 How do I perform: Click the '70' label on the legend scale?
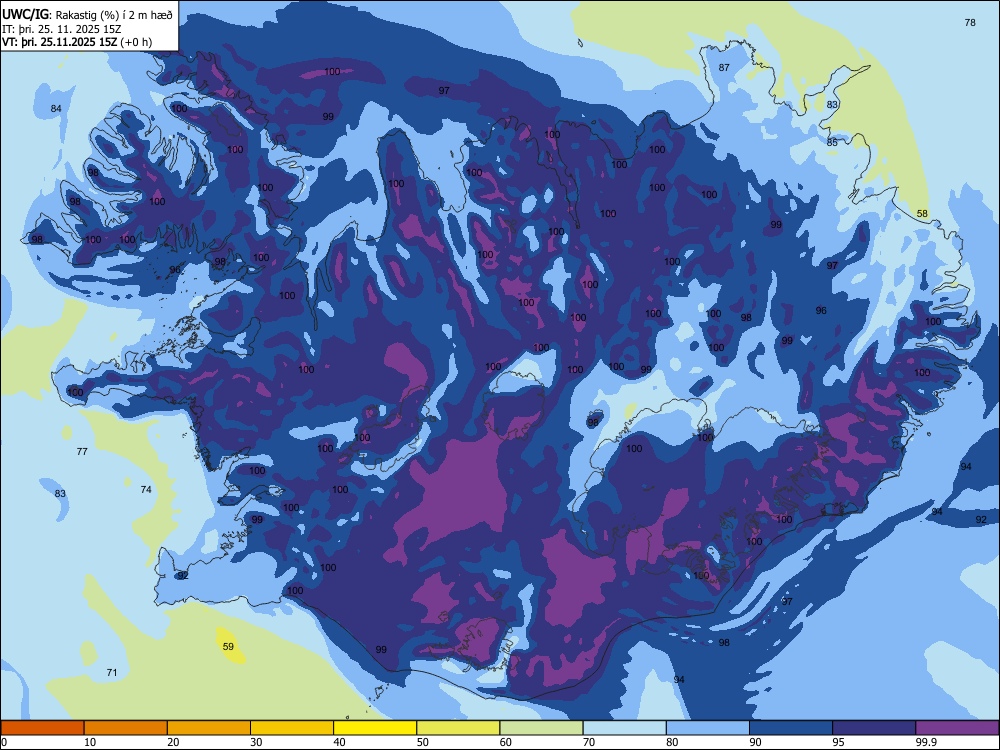coord(589,742)
